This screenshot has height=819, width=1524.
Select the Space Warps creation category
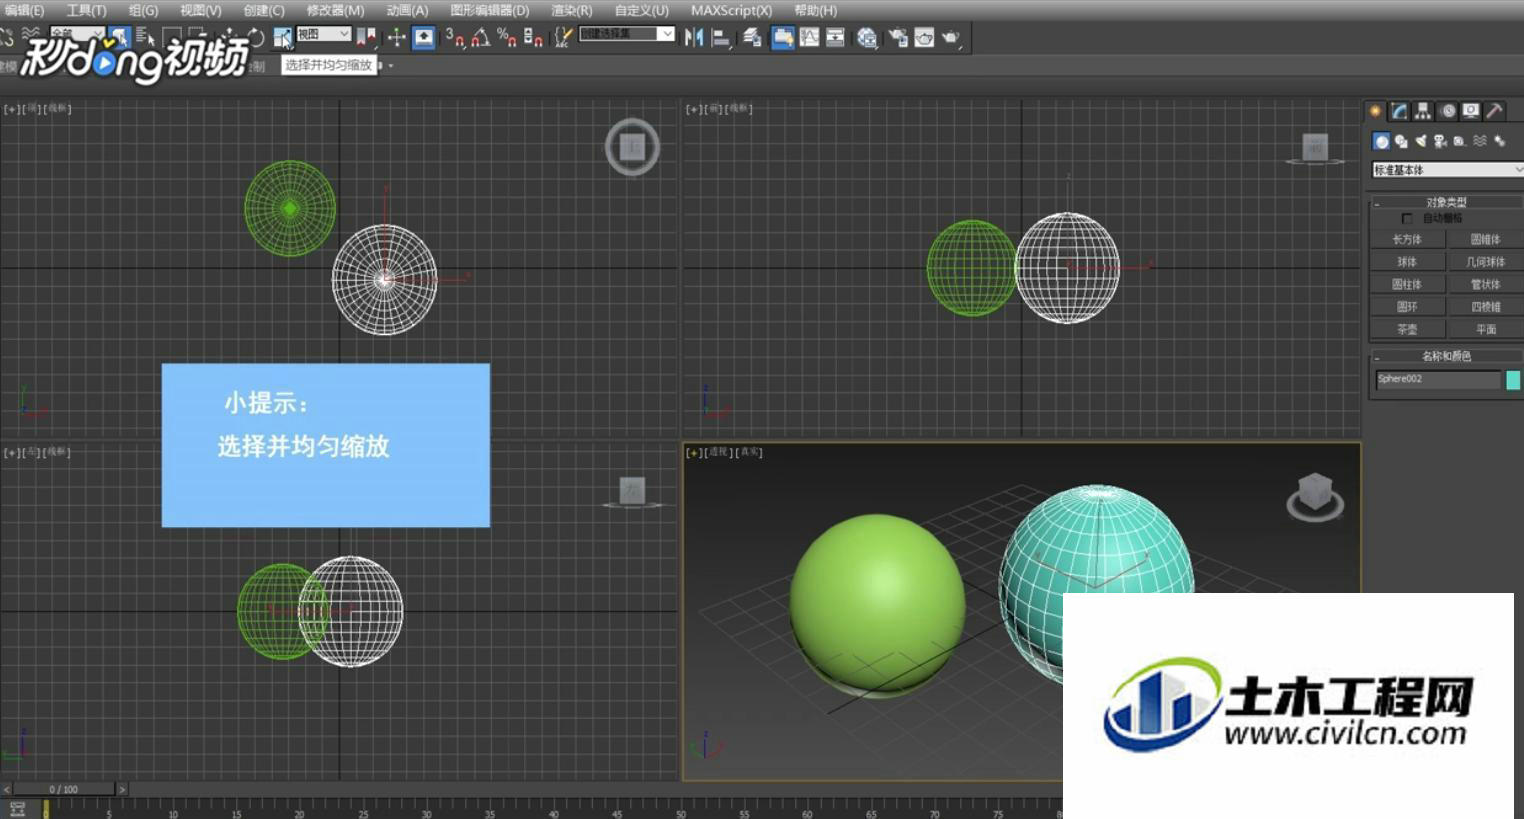(1480, 141)
